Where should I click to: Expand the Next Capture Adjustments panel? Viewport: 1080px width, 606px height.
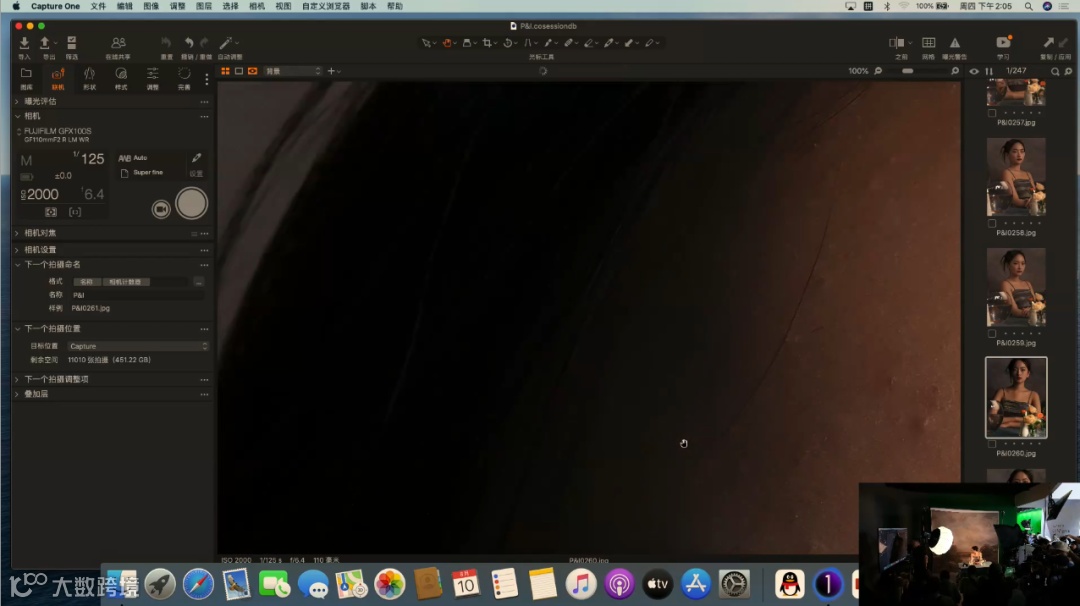point(17,379)
